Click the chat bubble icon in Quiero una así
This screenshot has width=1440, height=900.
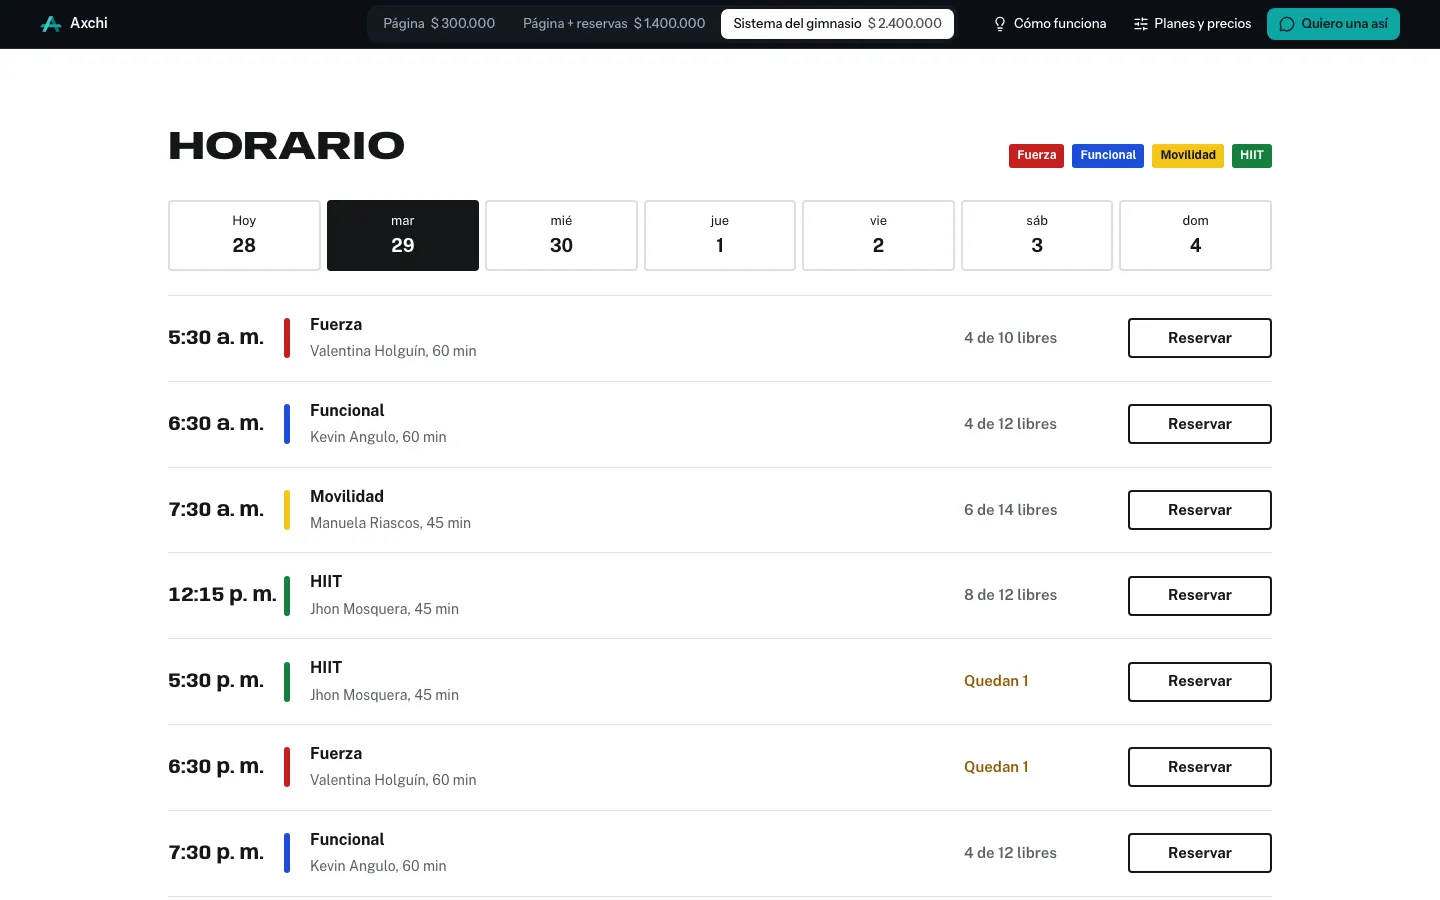[x=1287, y=24]
